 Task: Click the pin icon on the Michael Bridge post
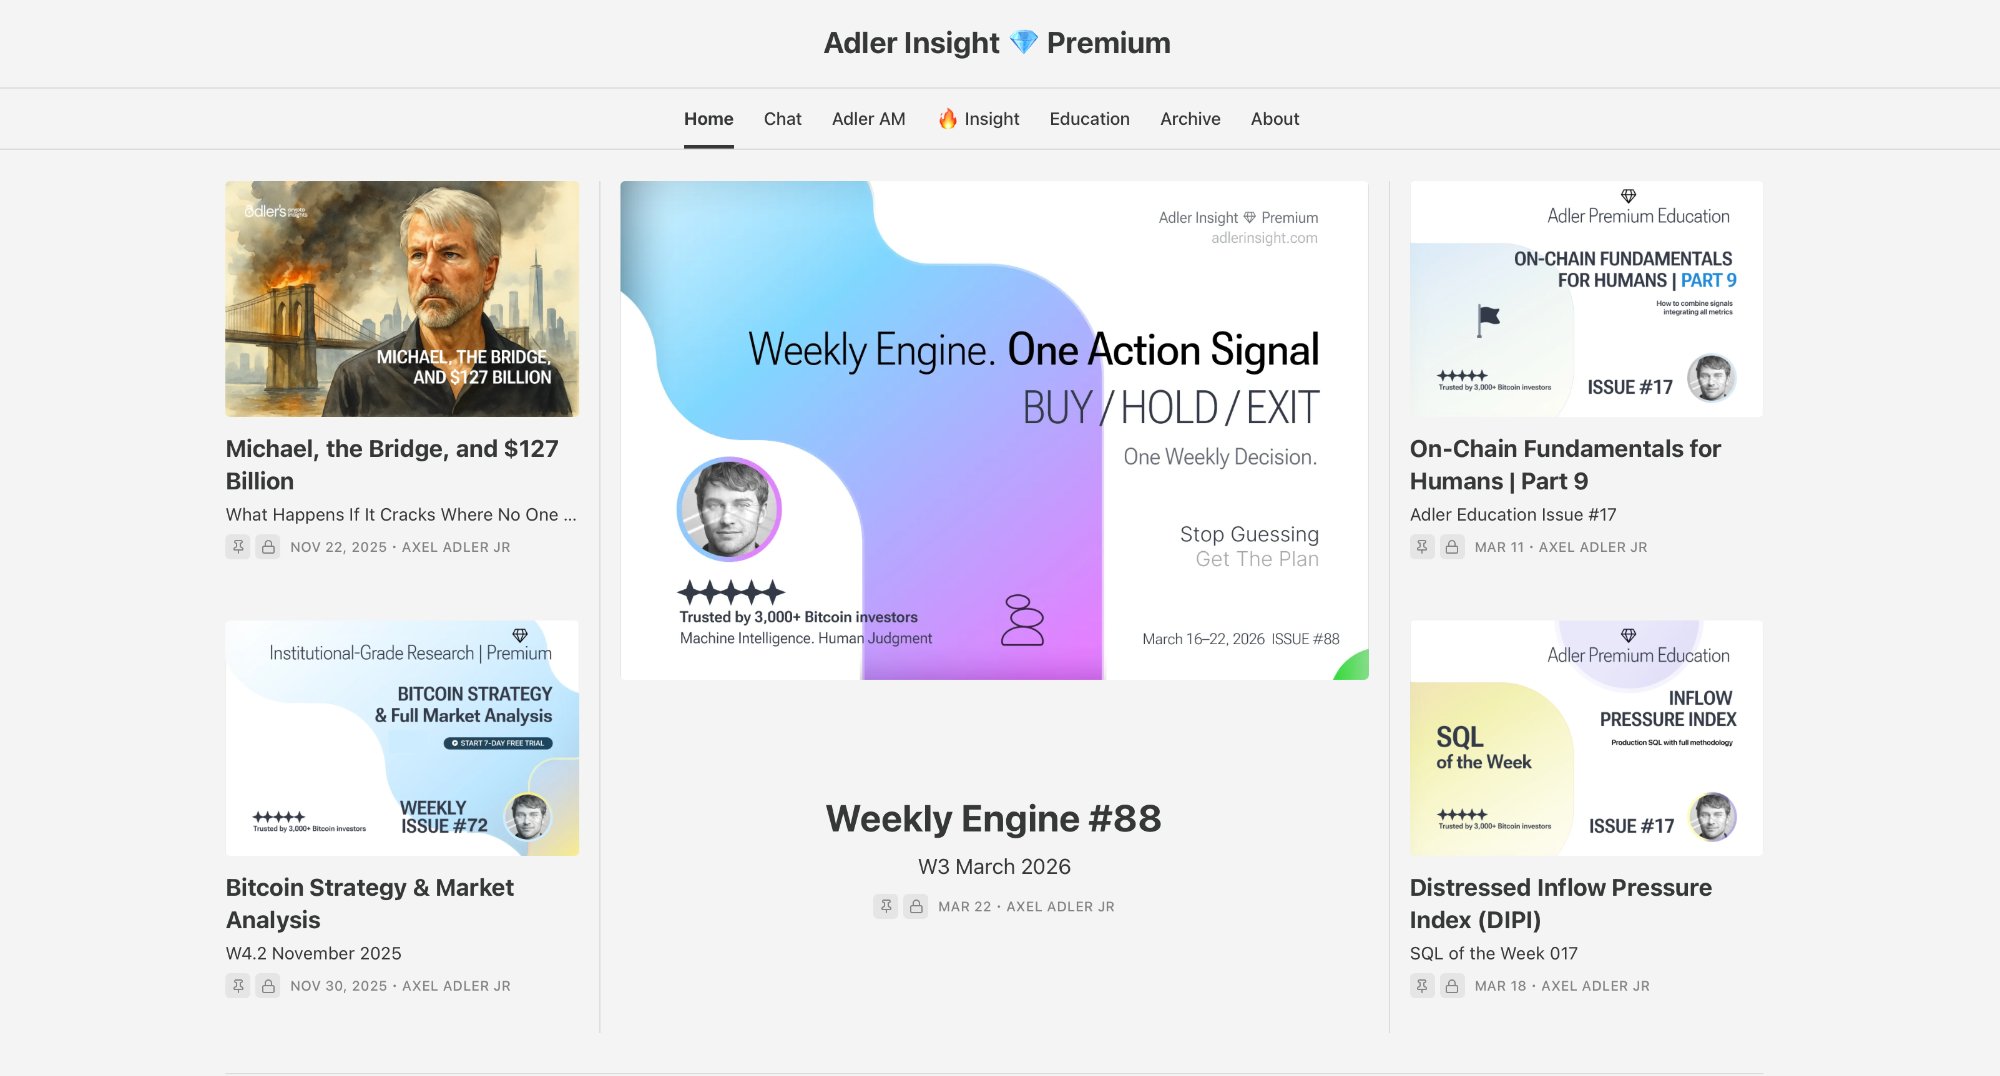pos(237,547)
